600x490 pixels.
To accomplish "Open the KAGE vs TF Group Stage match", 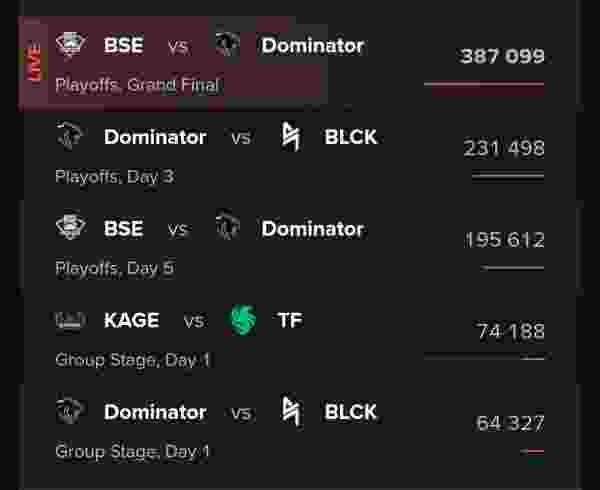I will coord(300,339).
